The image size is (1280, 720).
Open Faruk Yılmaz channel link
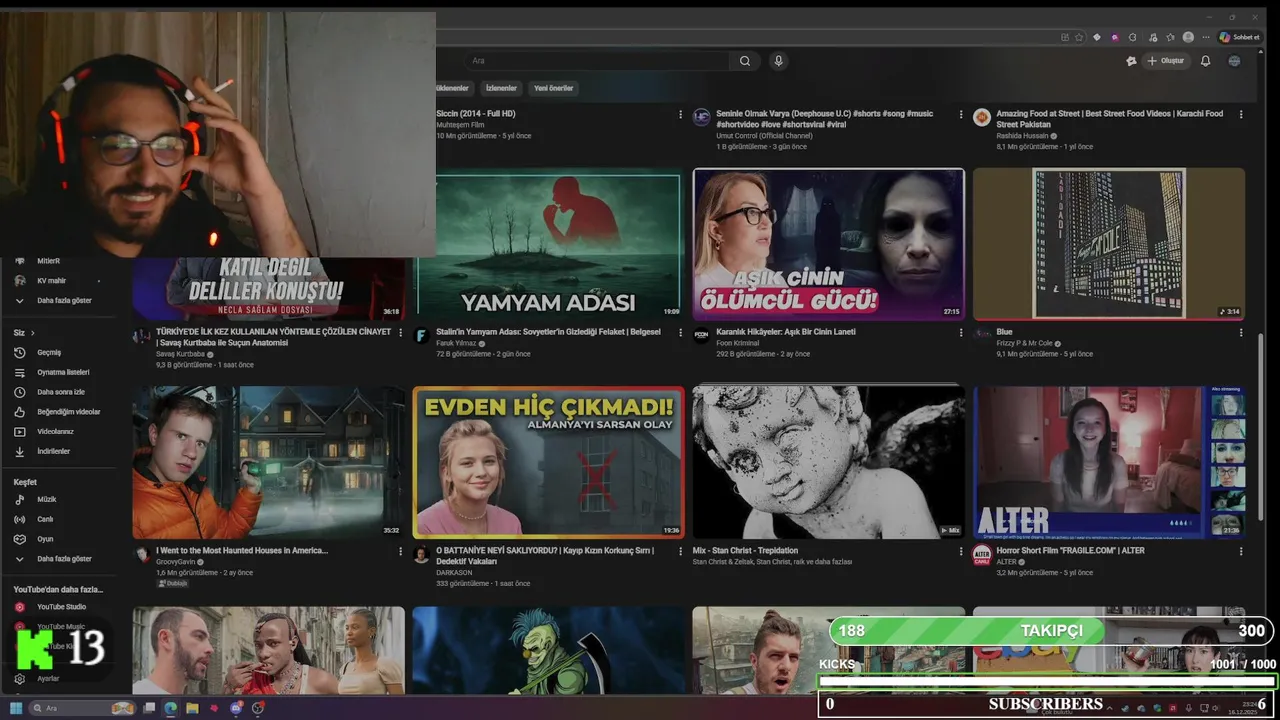456,343
